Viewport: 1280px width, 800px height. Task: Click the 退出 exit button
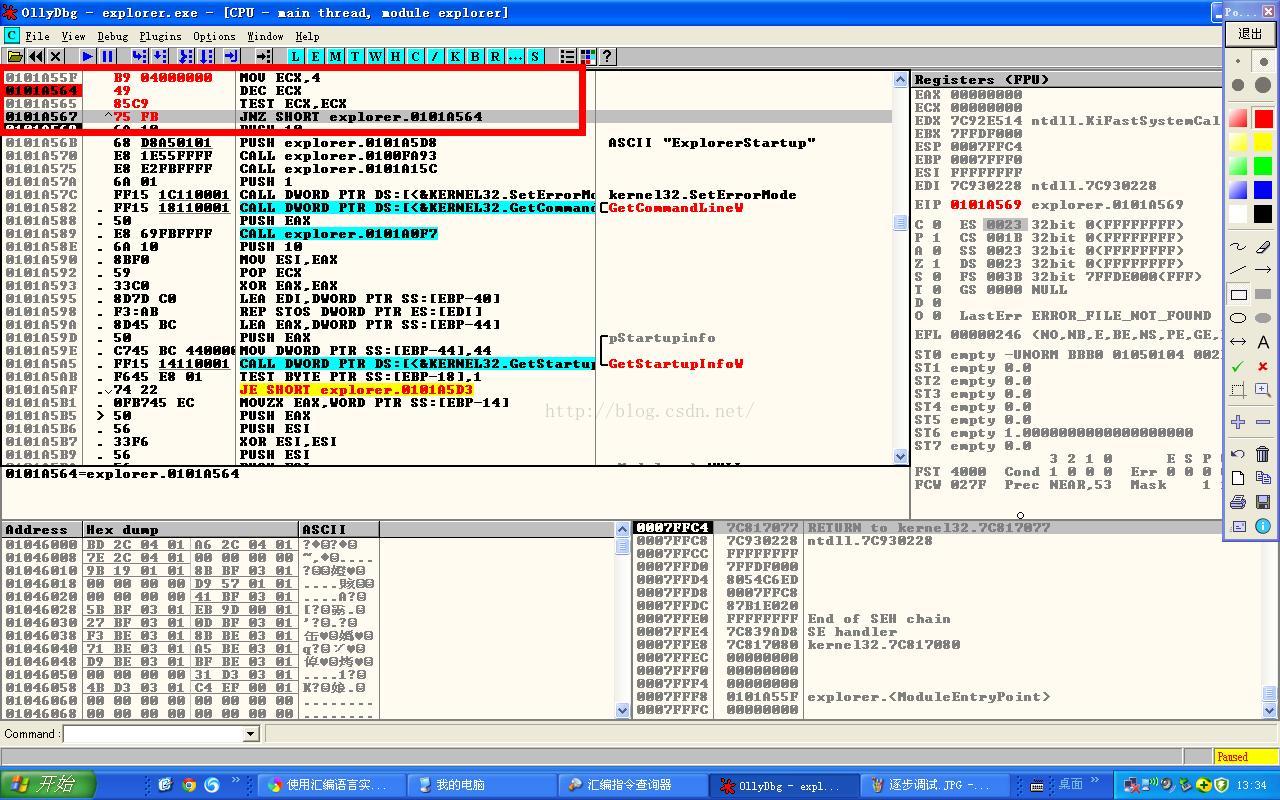(1251, 34)
